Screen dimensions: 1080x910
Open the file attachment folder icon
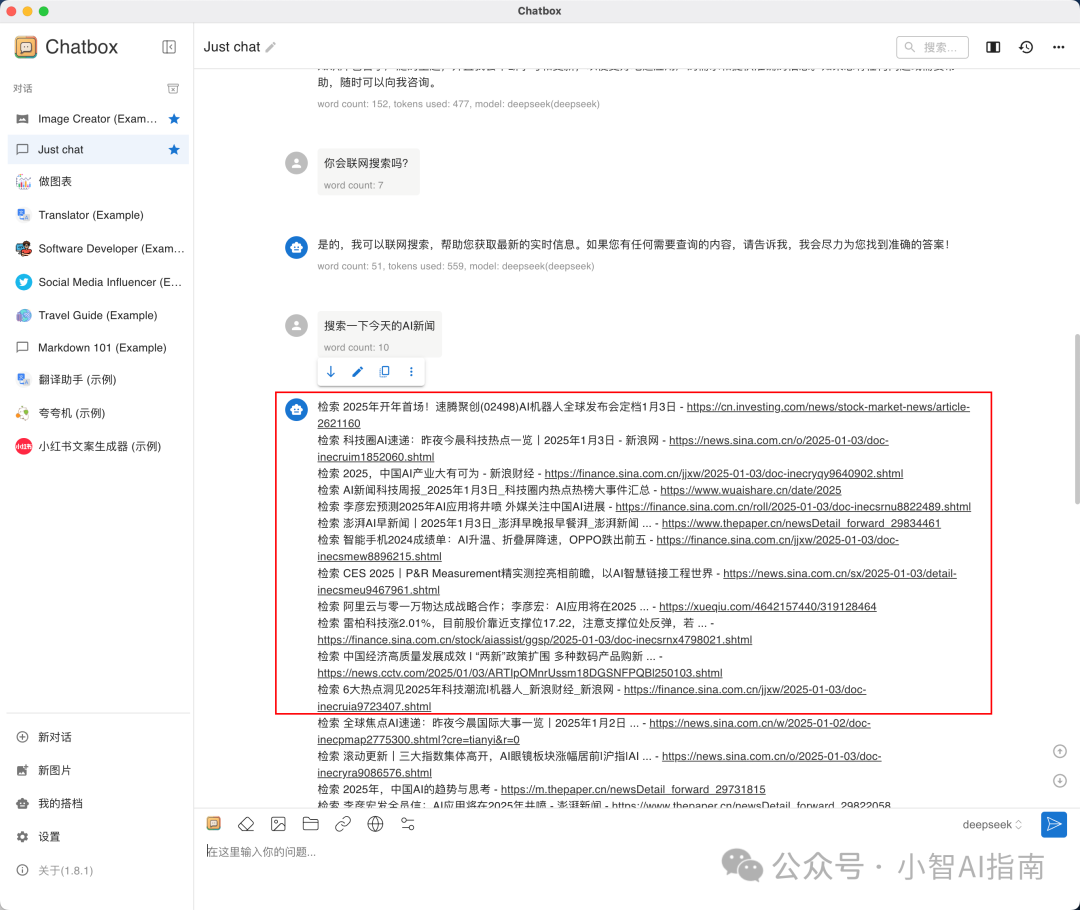(310, 823)
